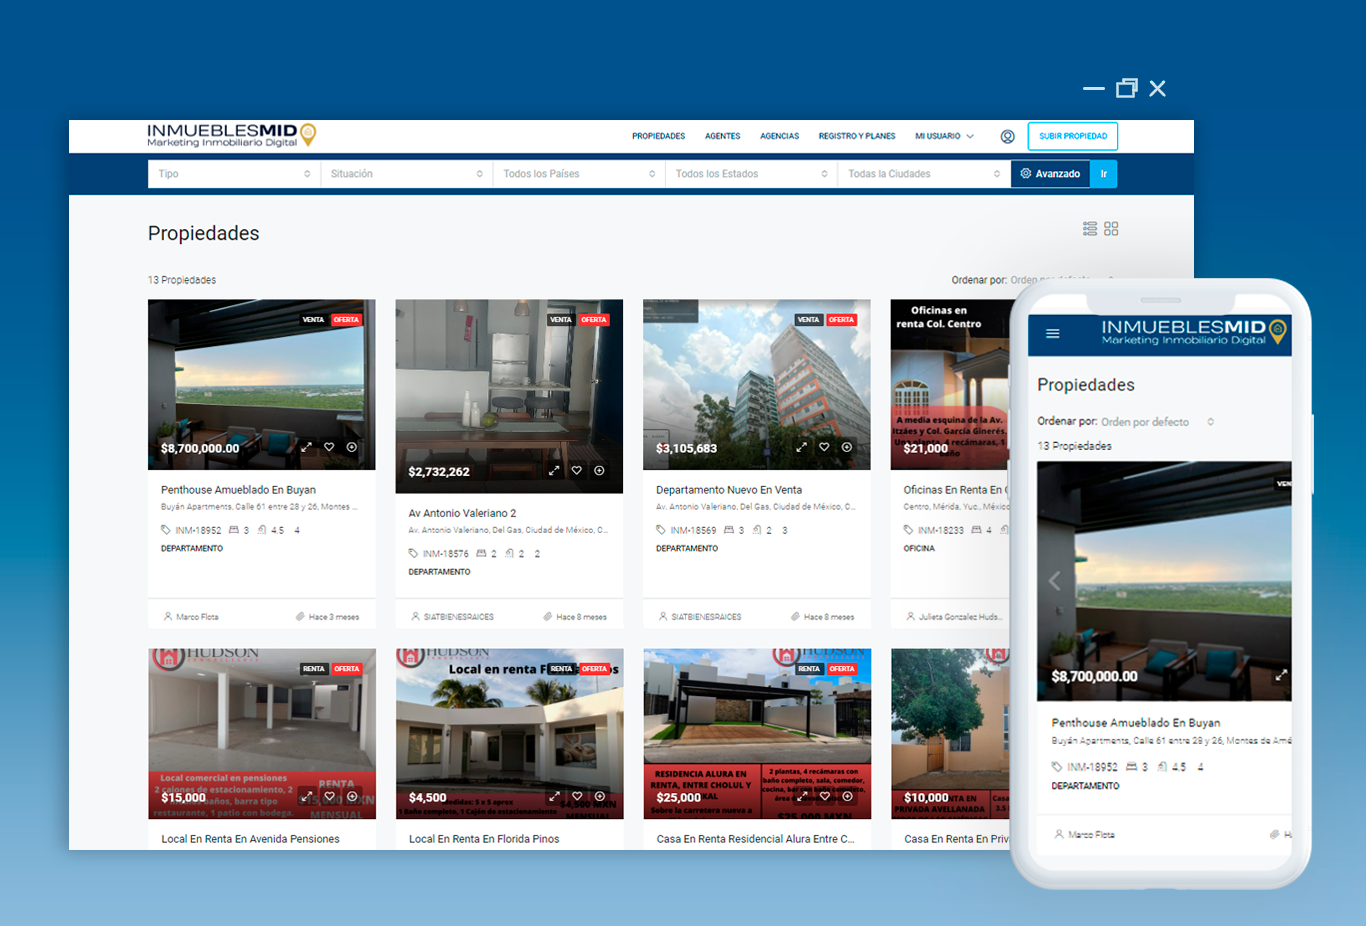This screenshot has height=926, width=1366.
Task: Favorite the $8,700,000 penthouse with heart icon
Action: (x=329, y=447)
